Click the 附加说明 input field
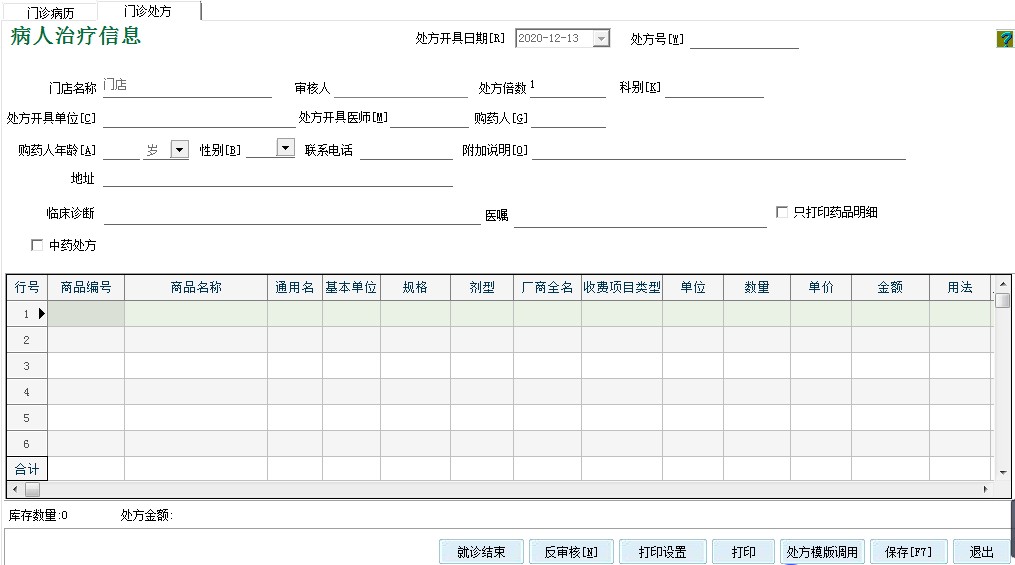This screenshot has height=565, width=1015. pos(719,150)
